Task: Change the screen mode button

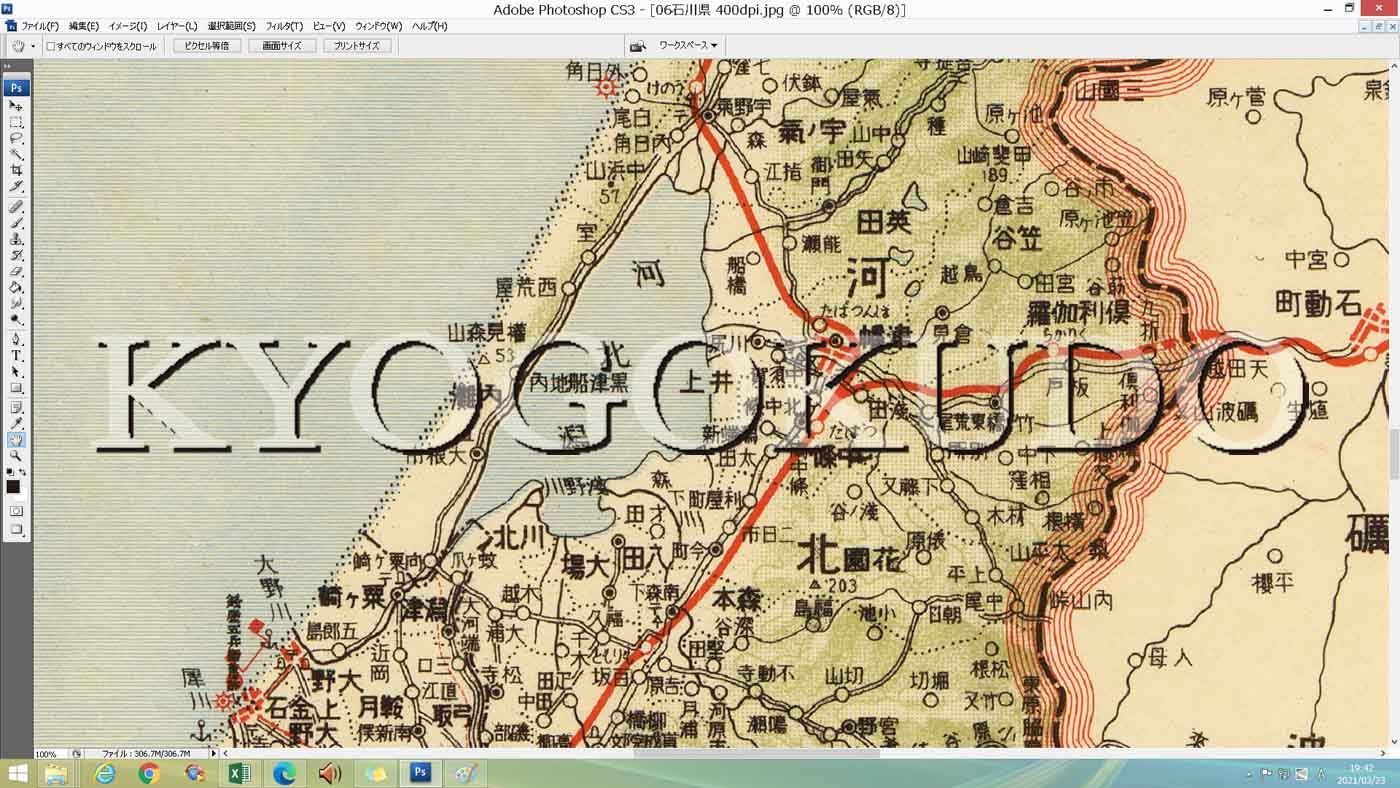Action: click(x=16, y=530)
